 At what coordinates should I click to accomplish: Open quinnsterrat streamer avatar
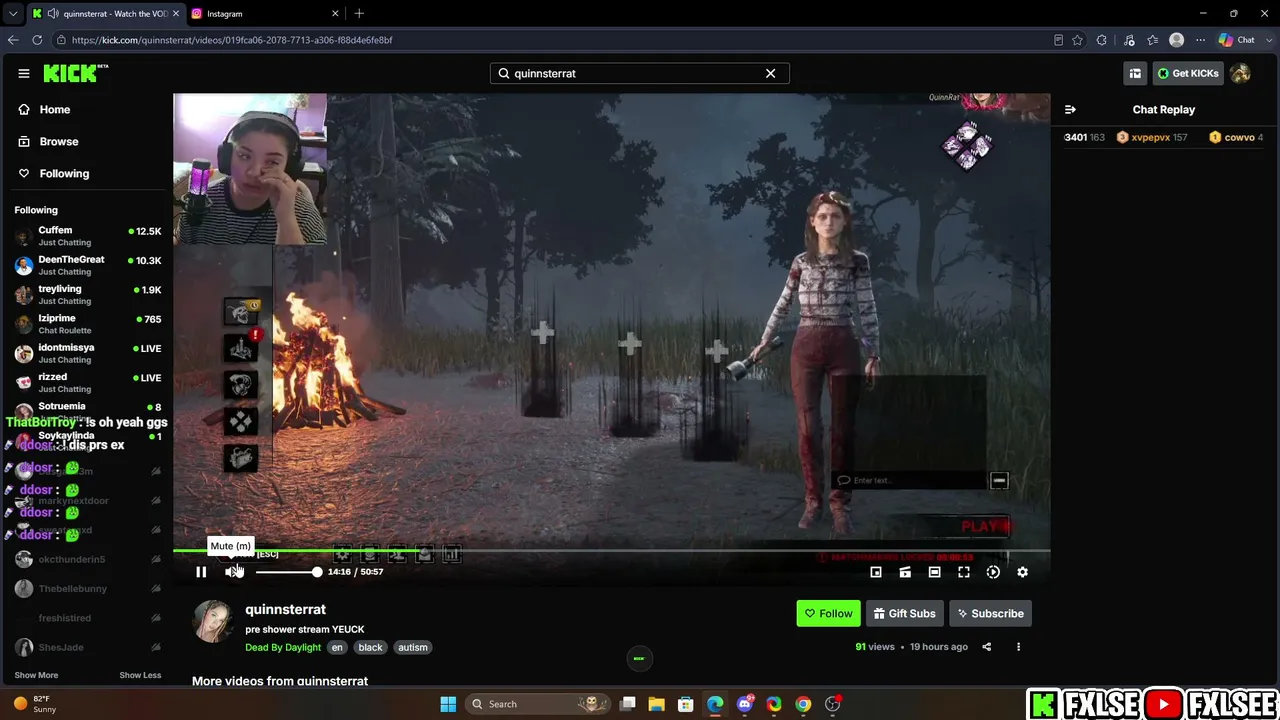[x=212, y=621]
